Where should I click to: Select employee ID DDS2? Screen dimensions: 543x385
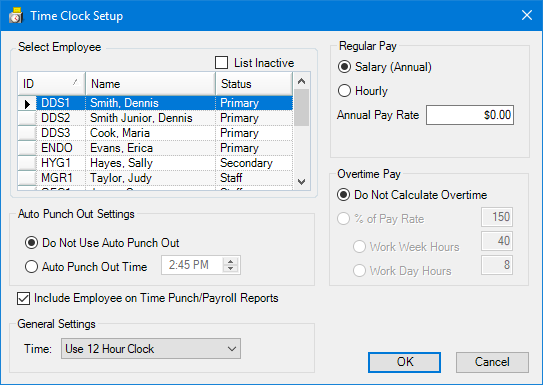55,118
